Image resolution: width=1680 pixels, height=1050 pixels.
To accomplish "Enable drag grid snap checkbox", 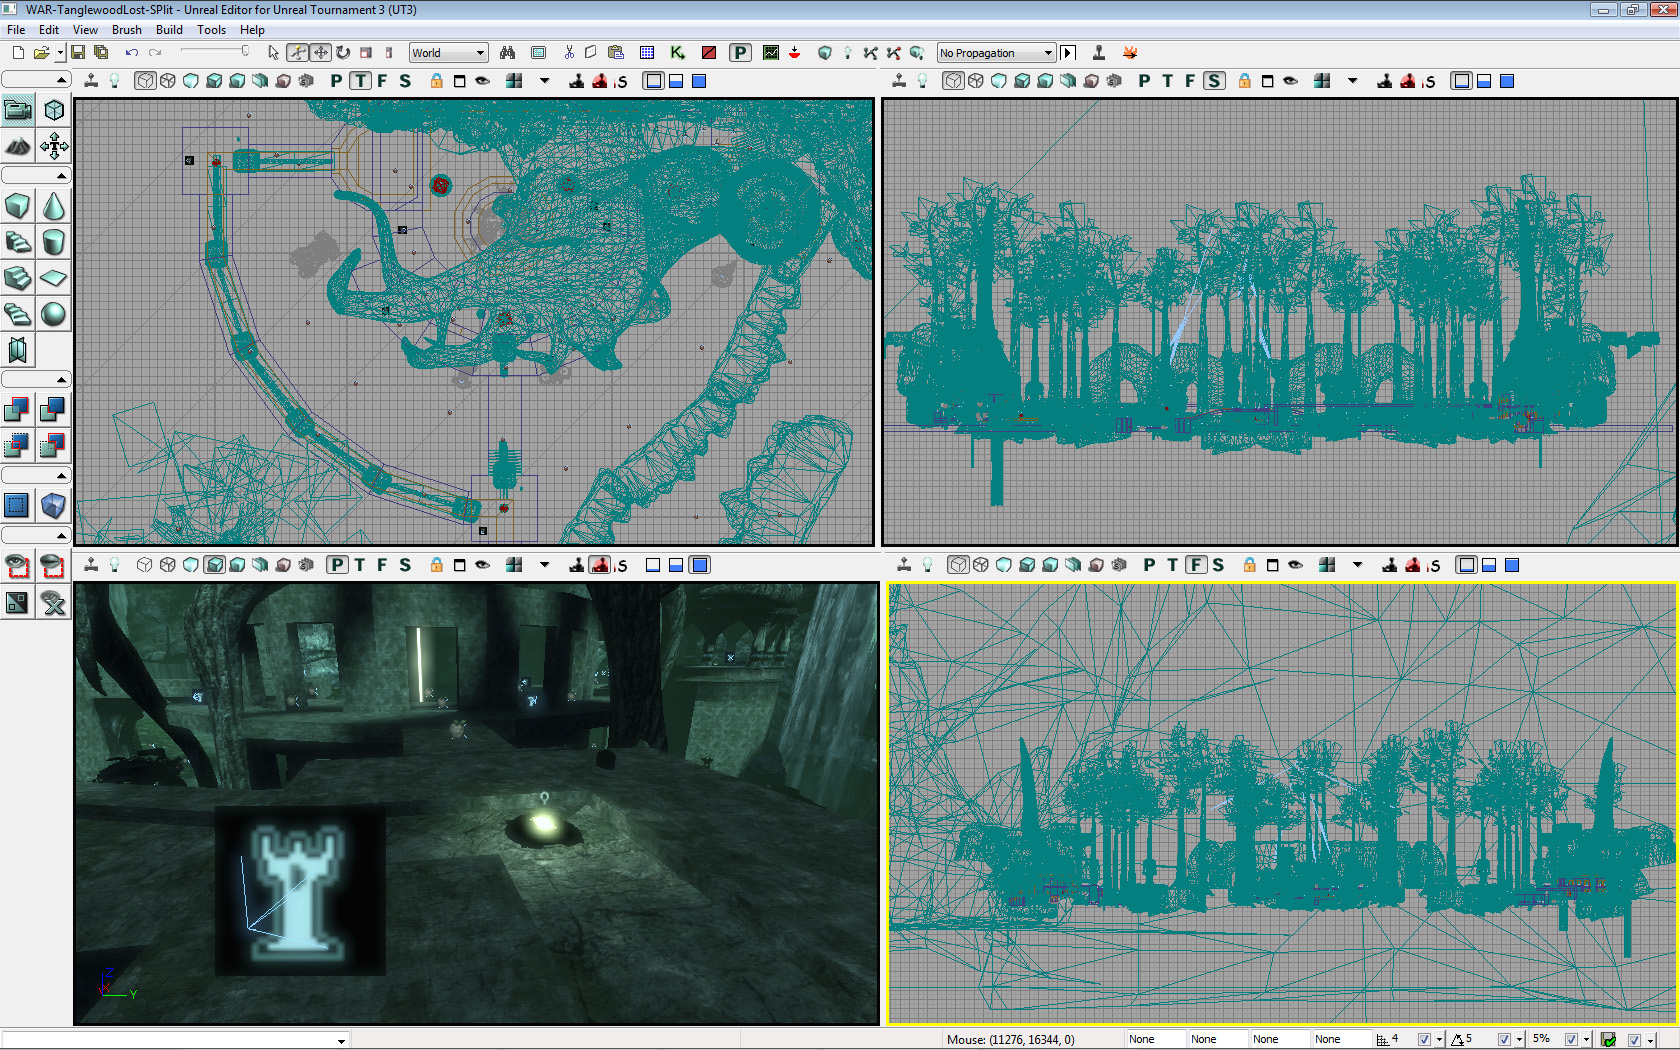I will coord(1424,1040).
